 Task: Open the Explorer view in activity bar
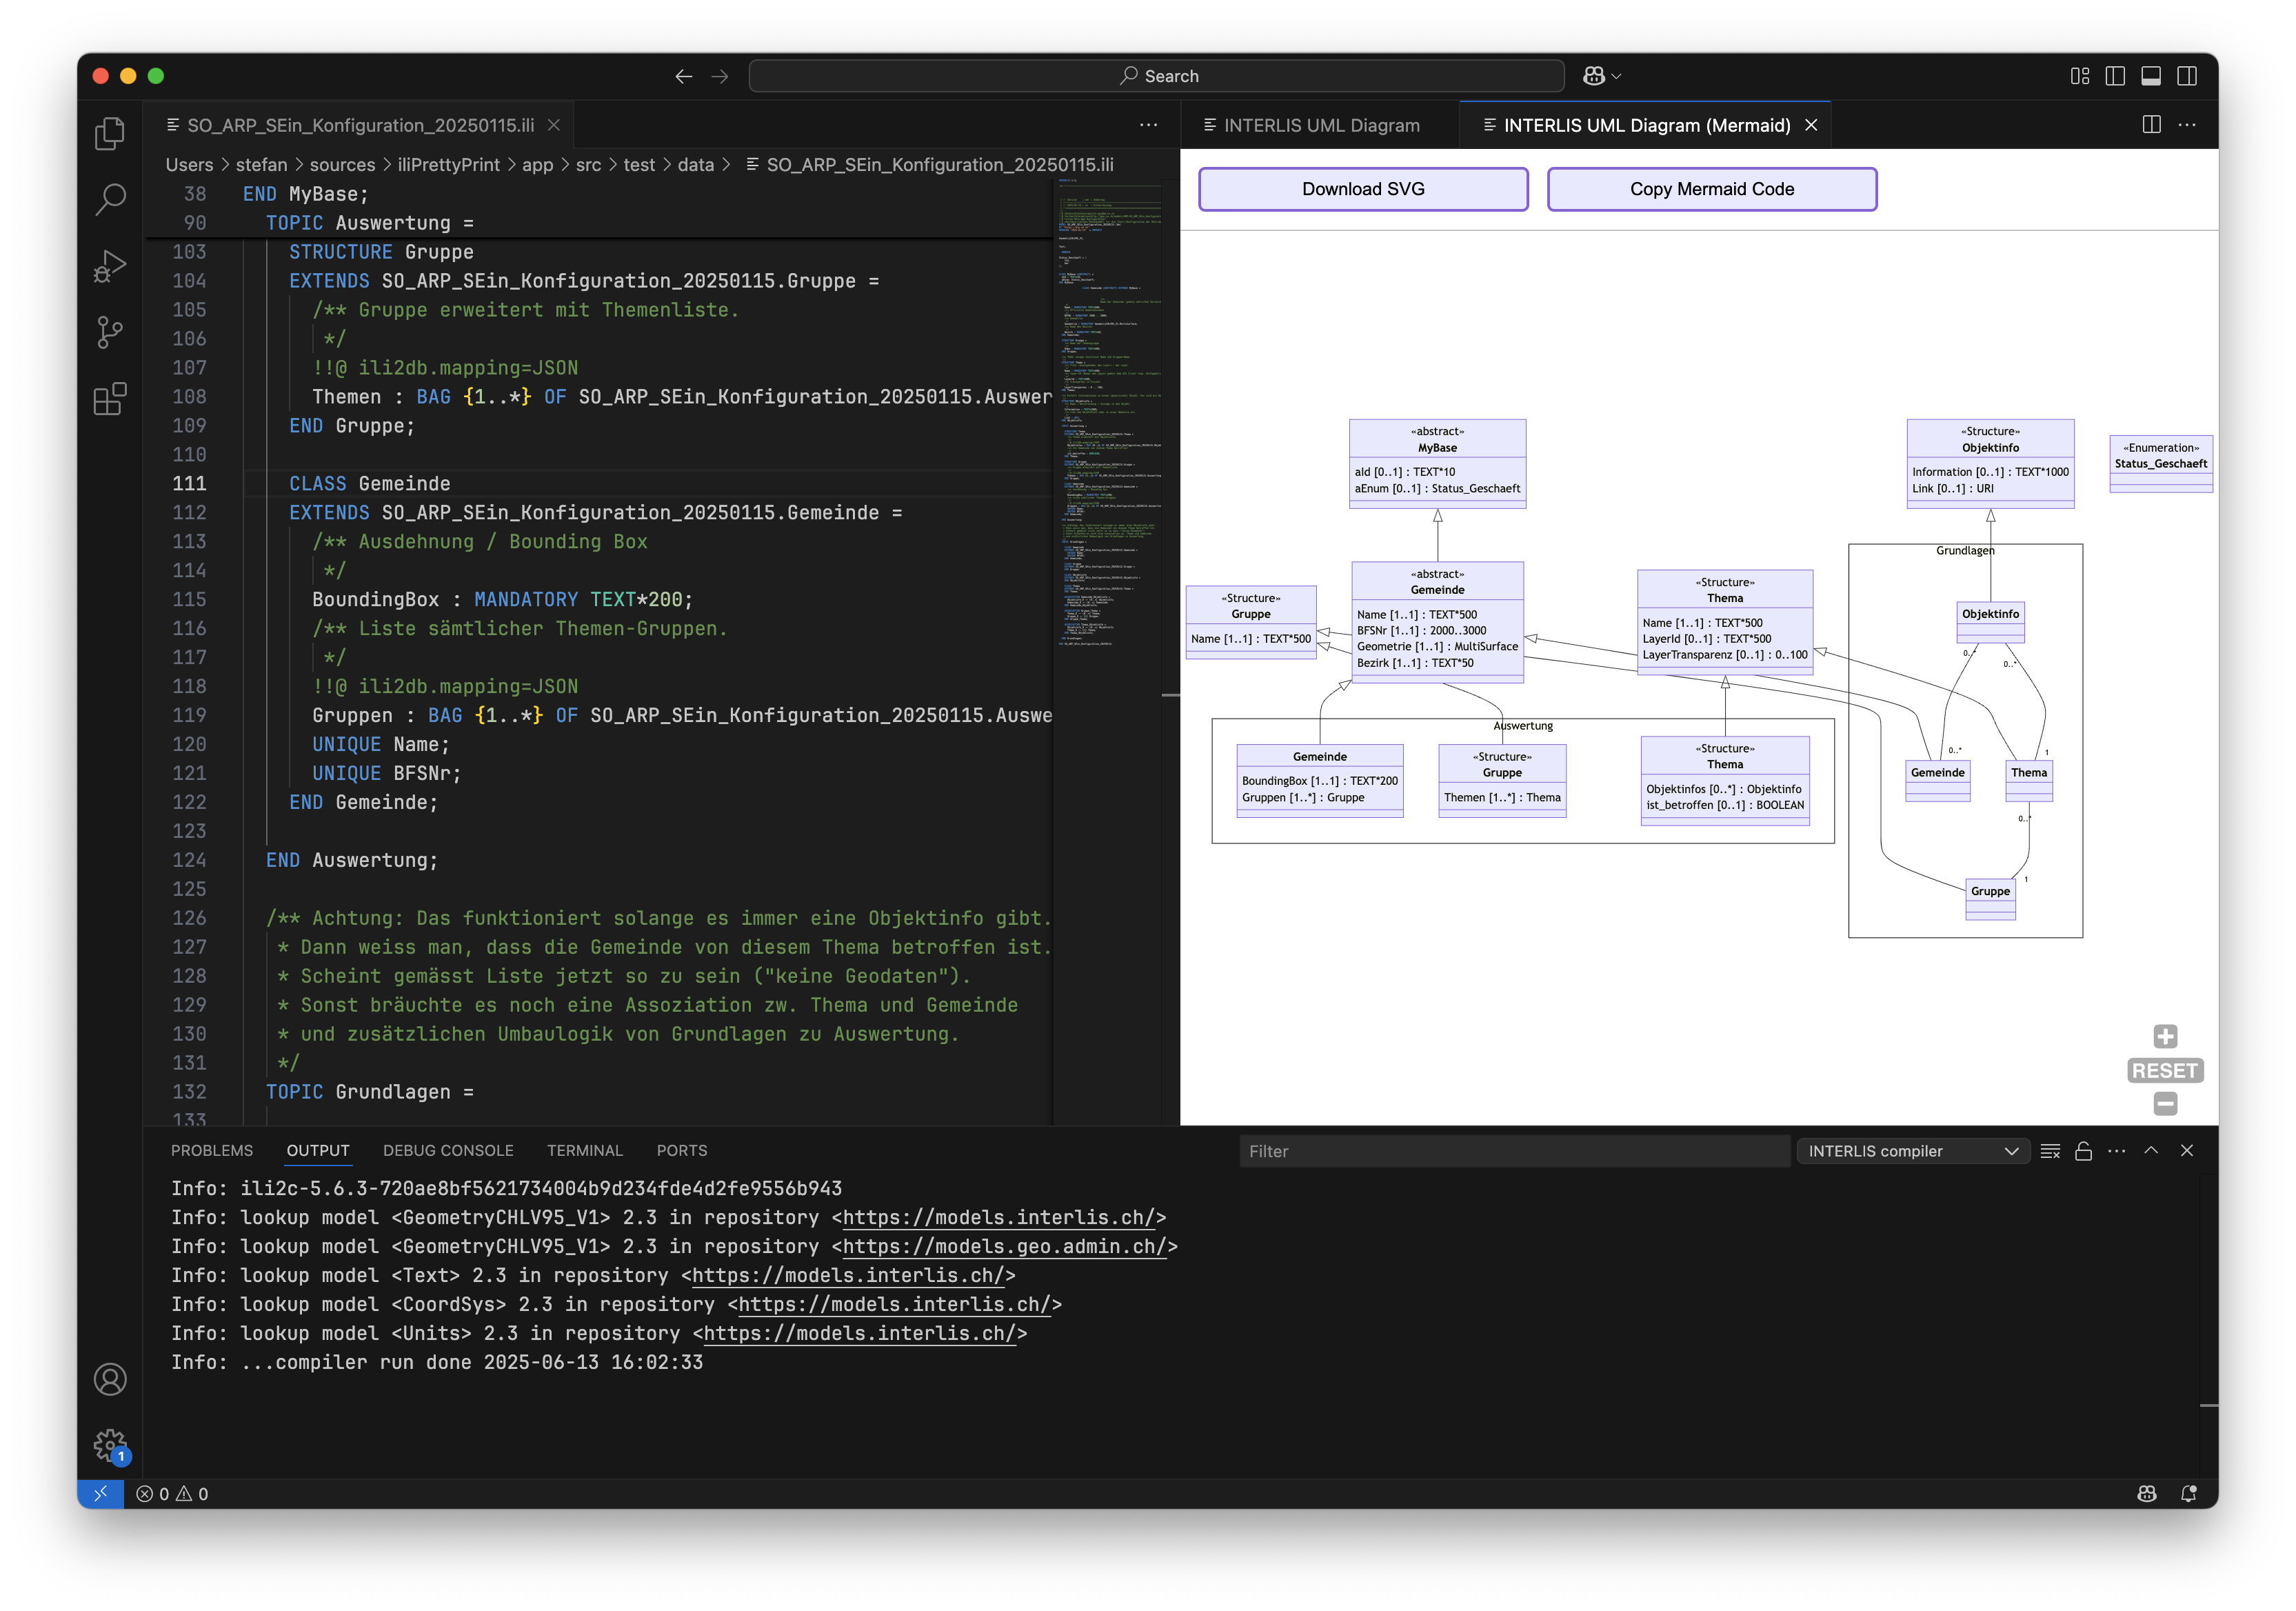tap(110, 133)
